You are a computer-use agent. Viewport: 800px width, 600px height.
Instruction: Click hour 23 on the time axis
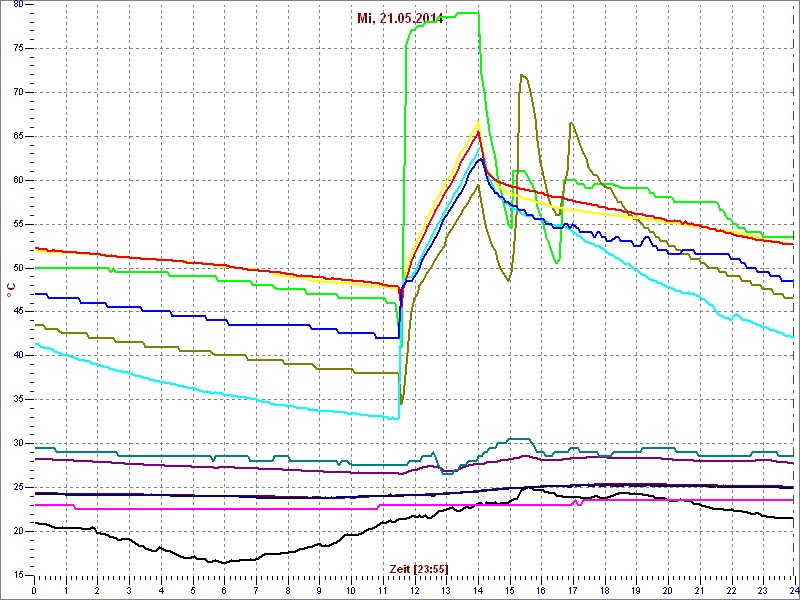(763, 590)
